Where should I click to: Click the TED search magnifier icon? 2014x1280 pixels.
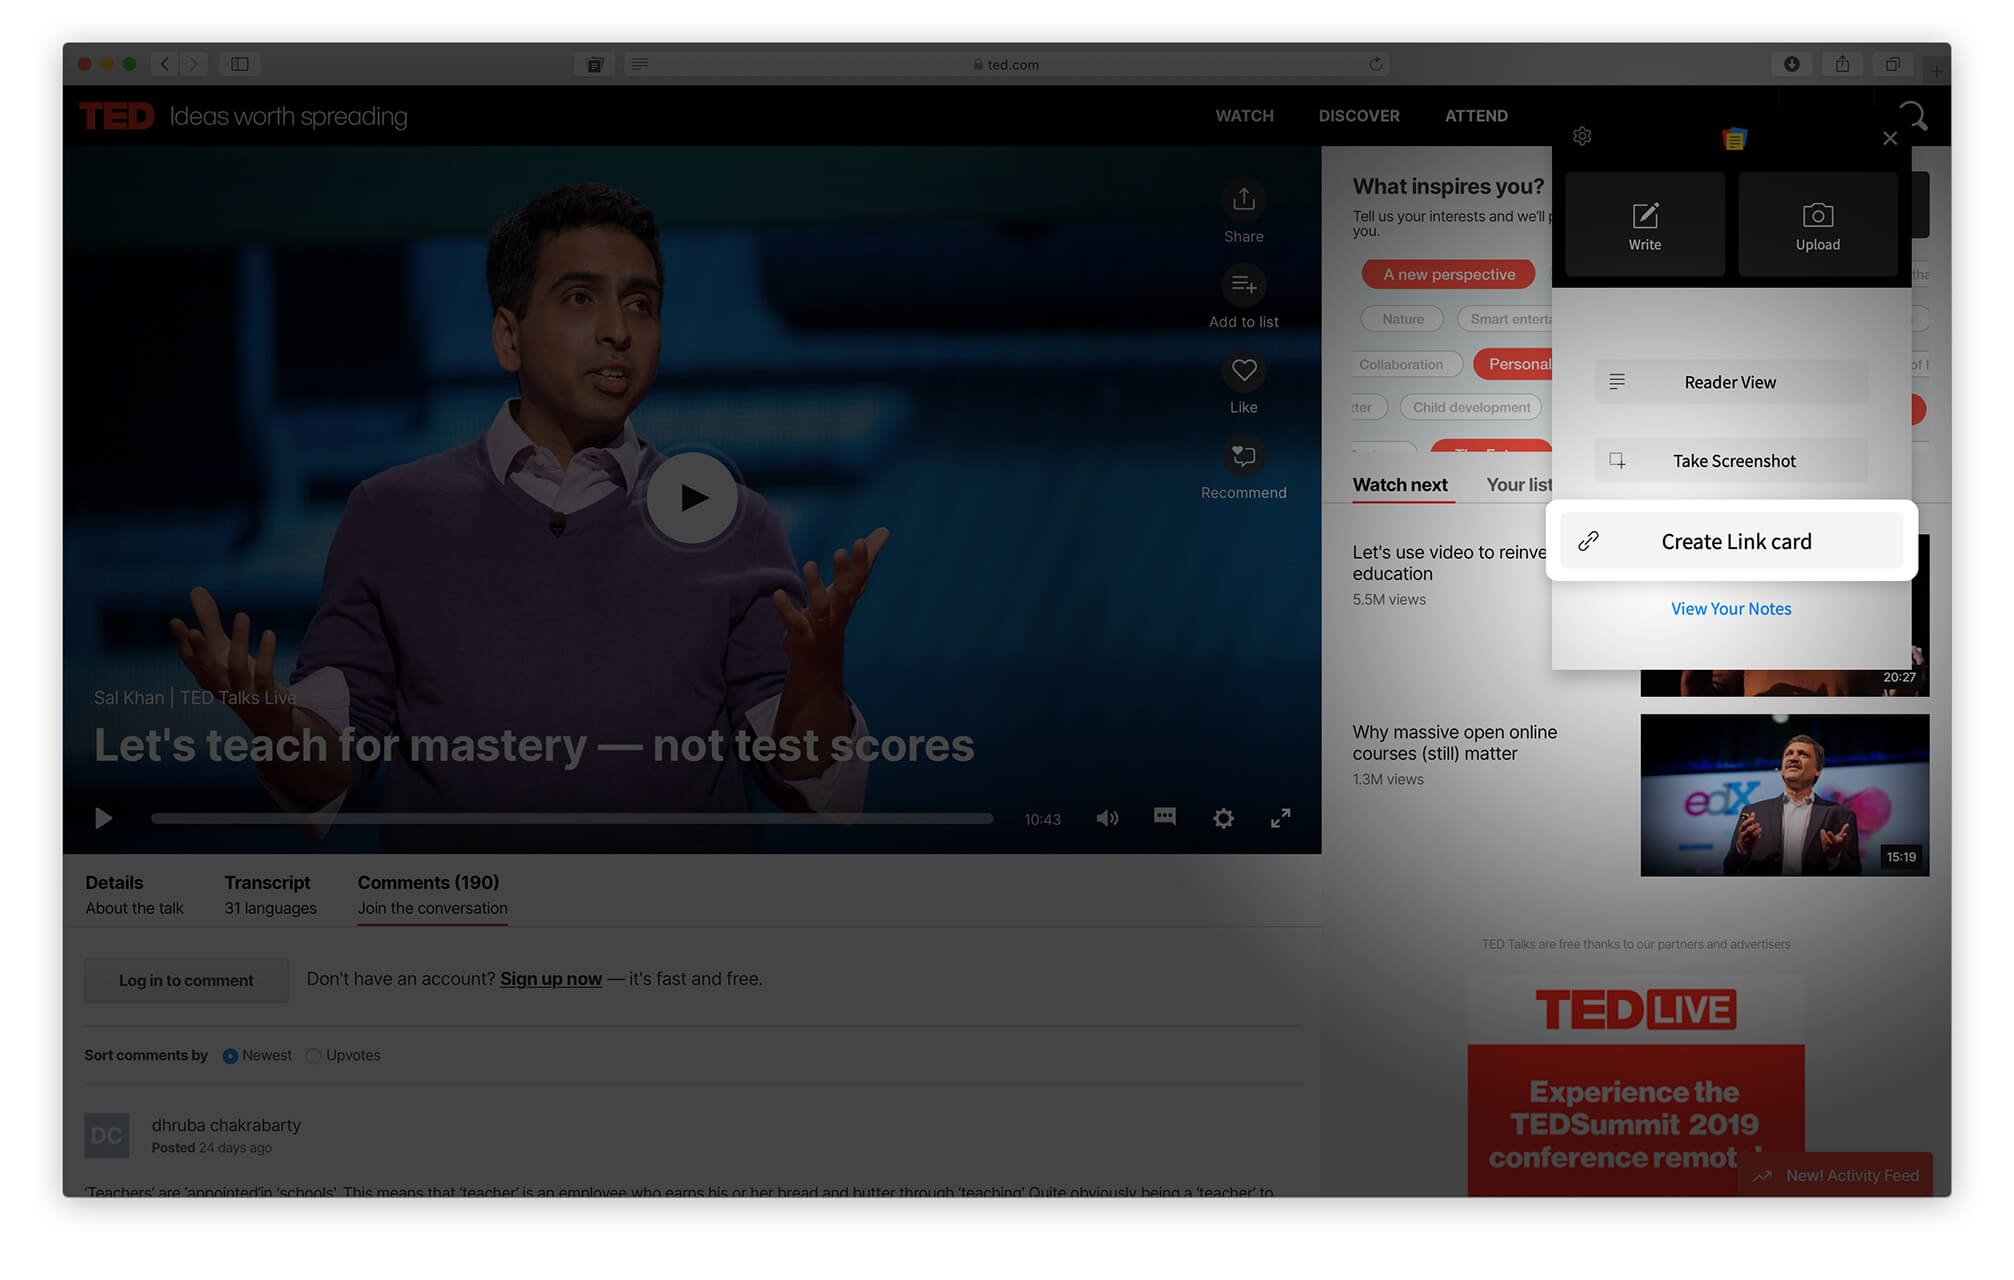tap(1913, 116)
